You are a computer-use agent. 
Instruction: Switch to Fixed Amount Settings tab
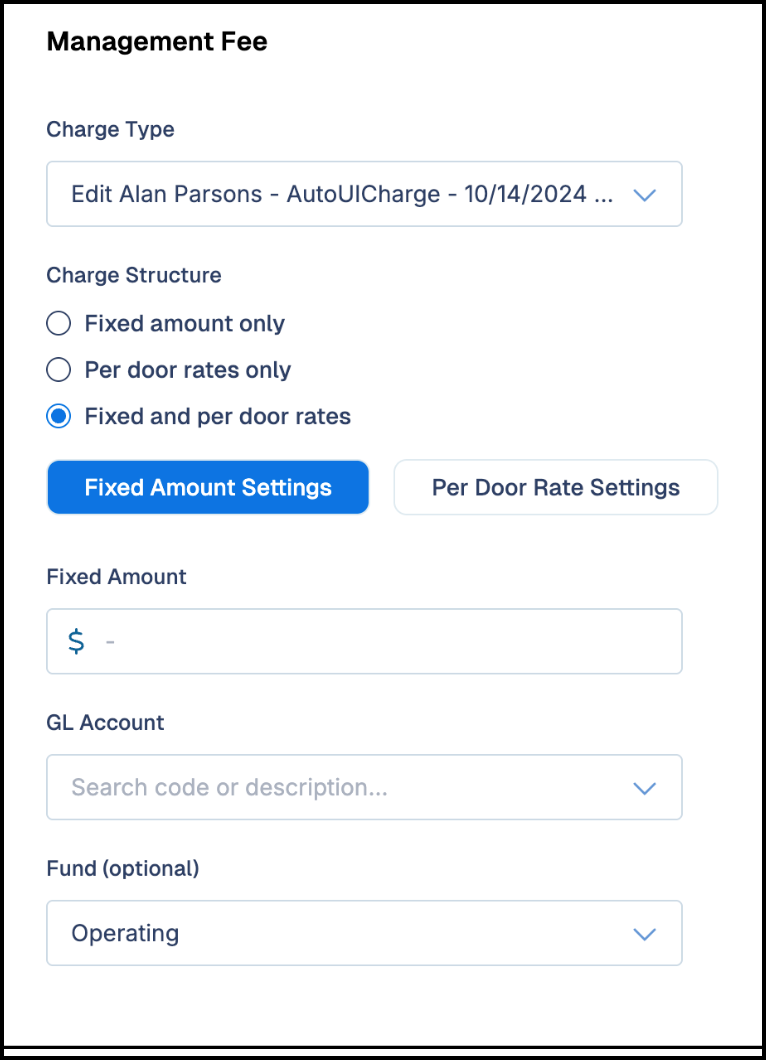208,487
